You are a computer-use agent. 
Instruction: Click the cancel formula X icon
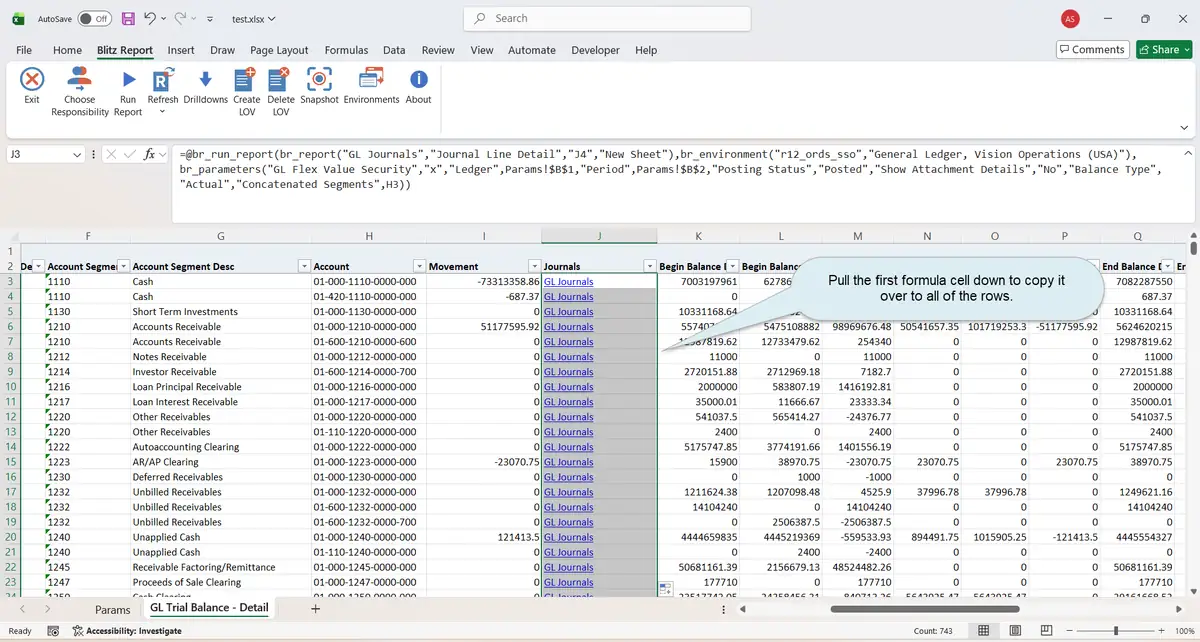(x=112, y=155)
